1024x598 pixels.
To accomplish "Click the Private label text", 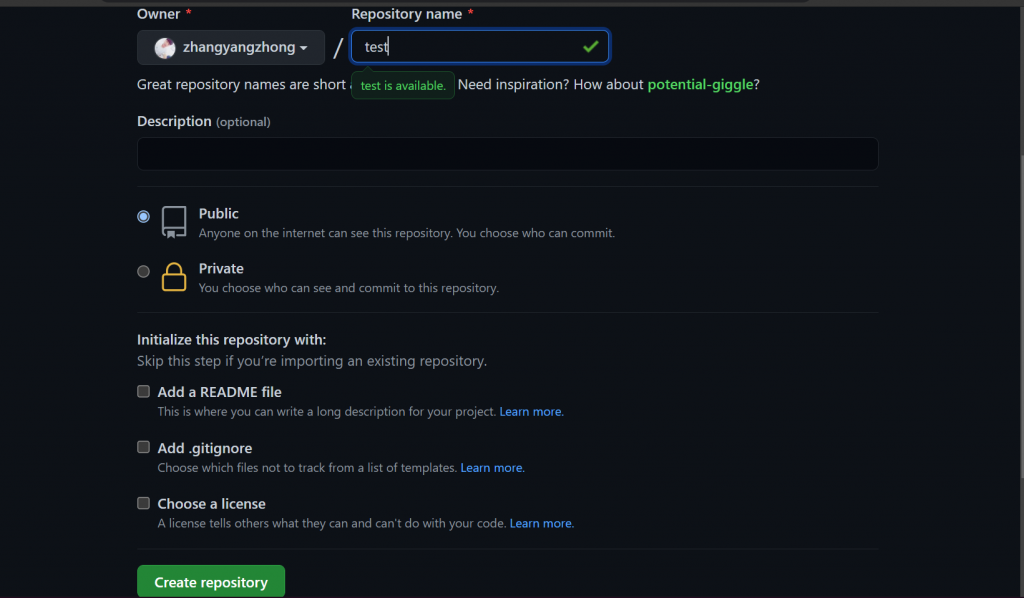I will pos(221,268).
